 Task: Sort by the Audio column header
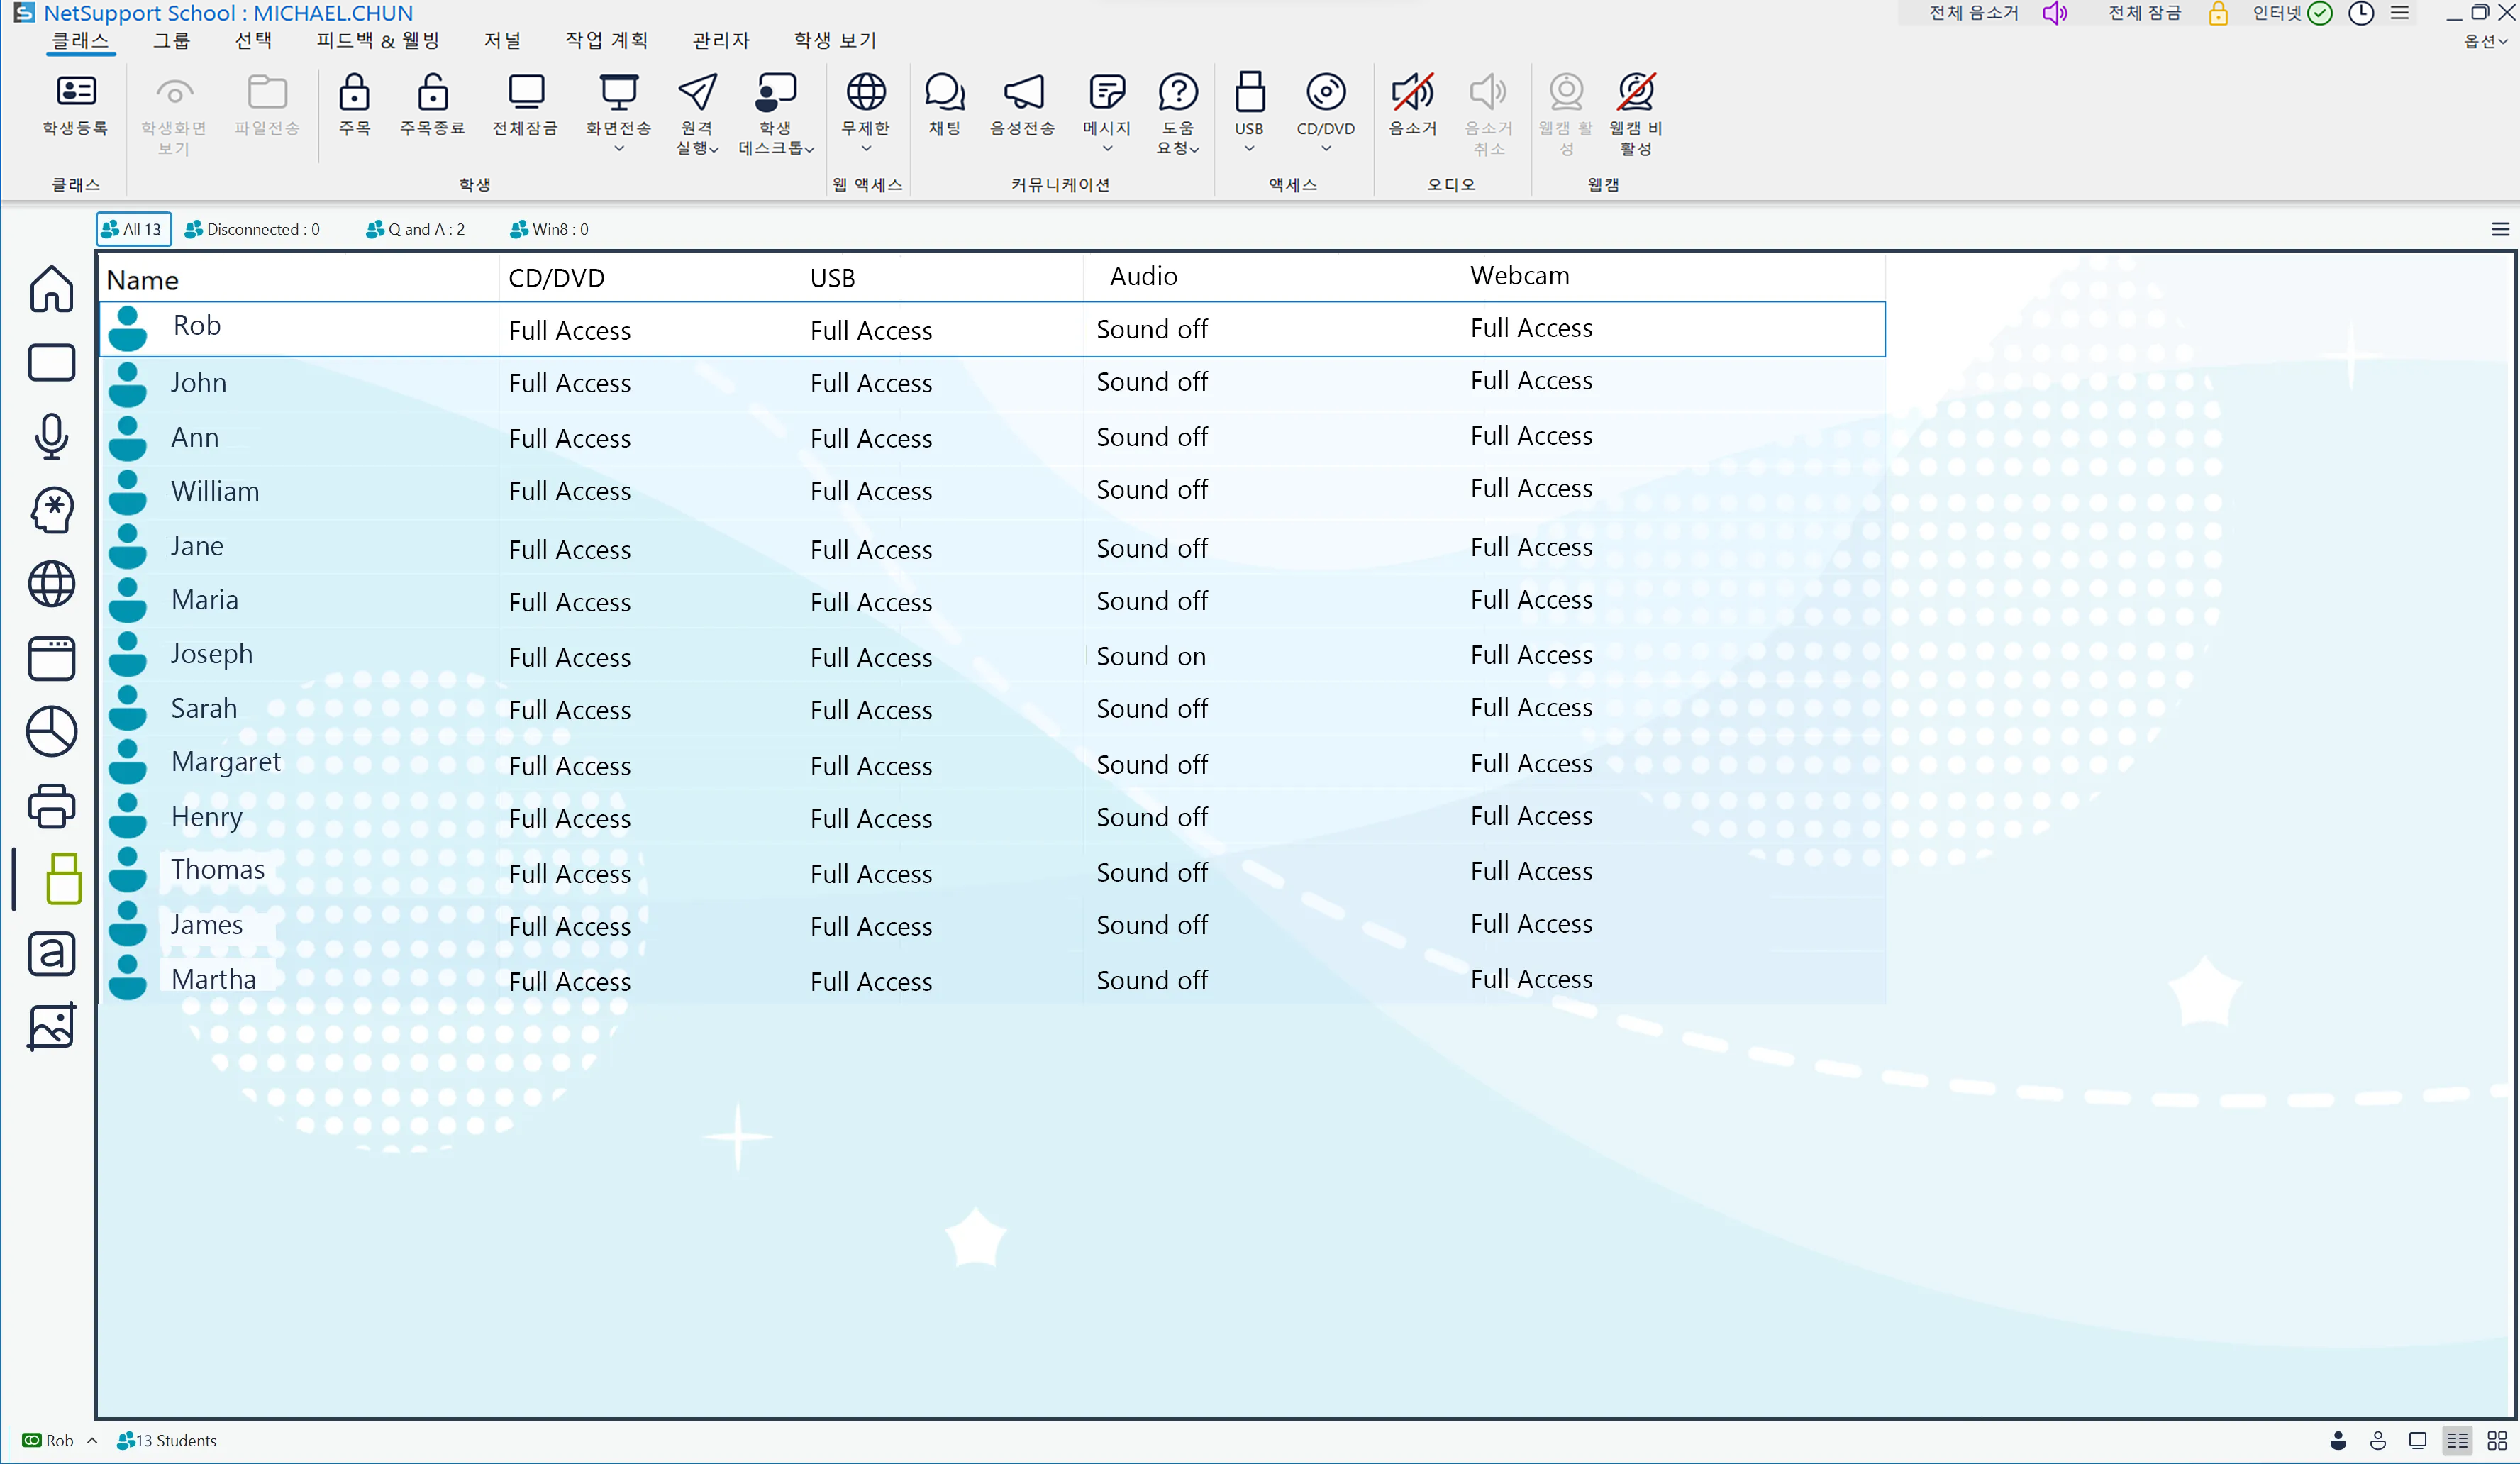click(1143, 276)
